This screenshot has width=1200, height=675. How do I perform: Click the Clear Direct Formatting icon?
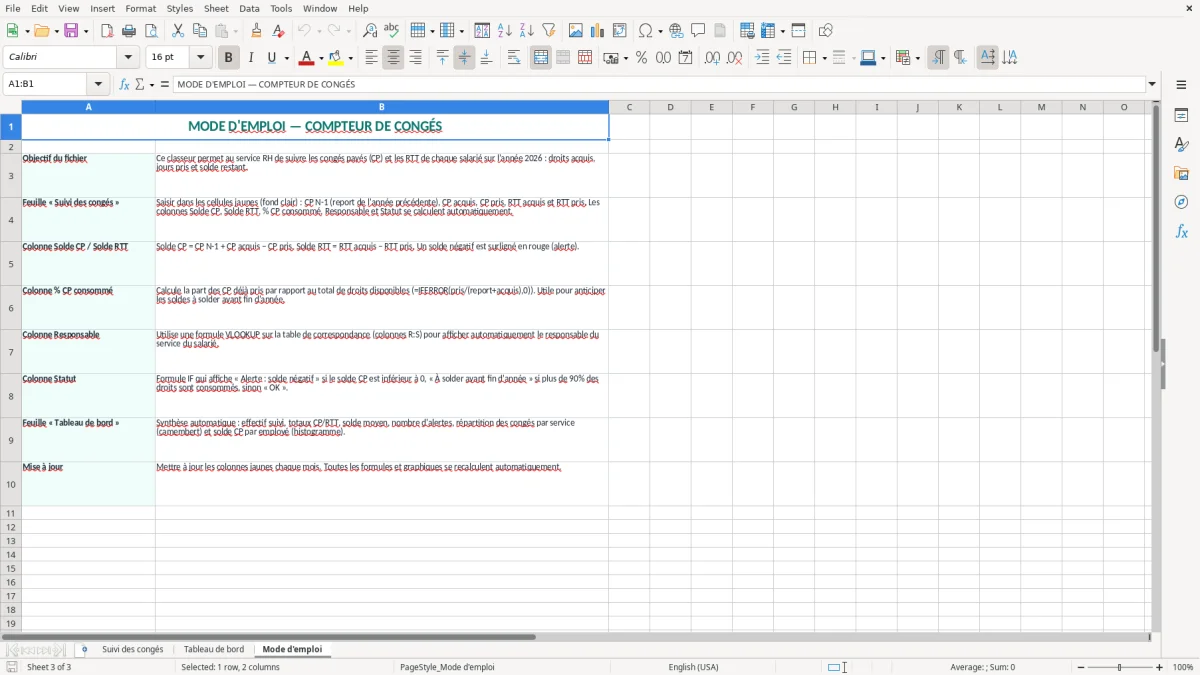278,31
